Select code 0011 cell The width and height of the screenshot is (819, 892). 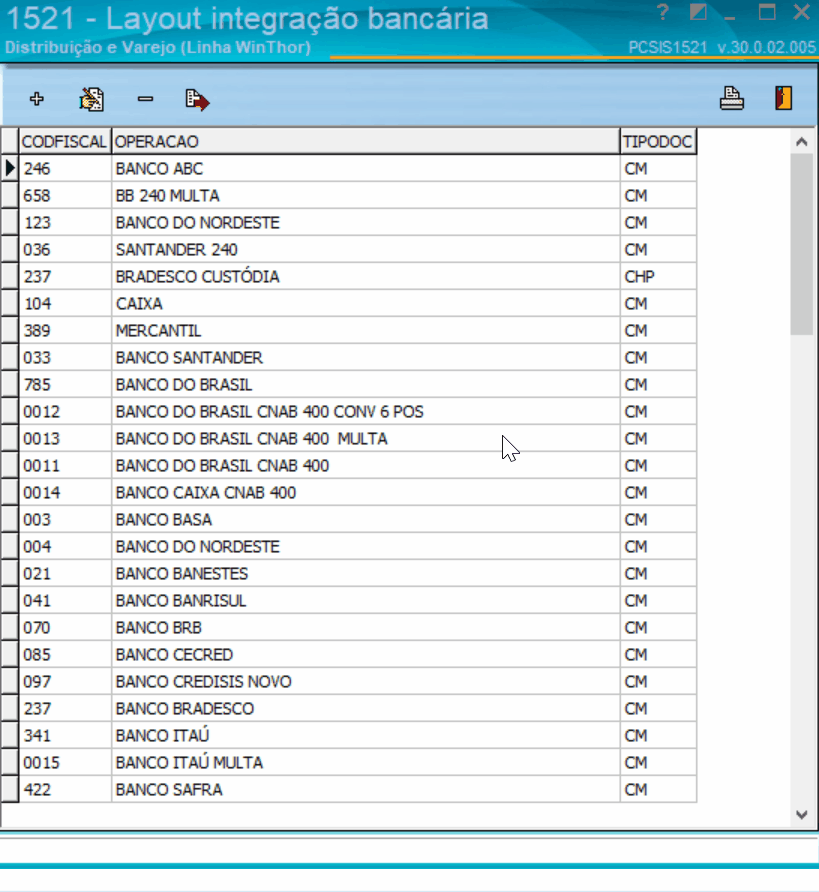pyautogui.click(x=65, y=466)
